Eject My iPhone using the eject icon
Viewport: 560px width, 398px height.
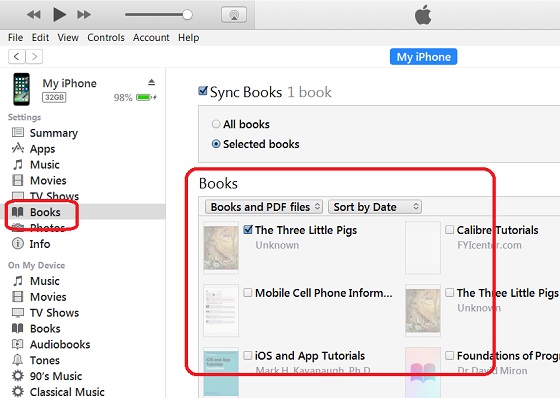pyautogui.click(x=151, y=82)
